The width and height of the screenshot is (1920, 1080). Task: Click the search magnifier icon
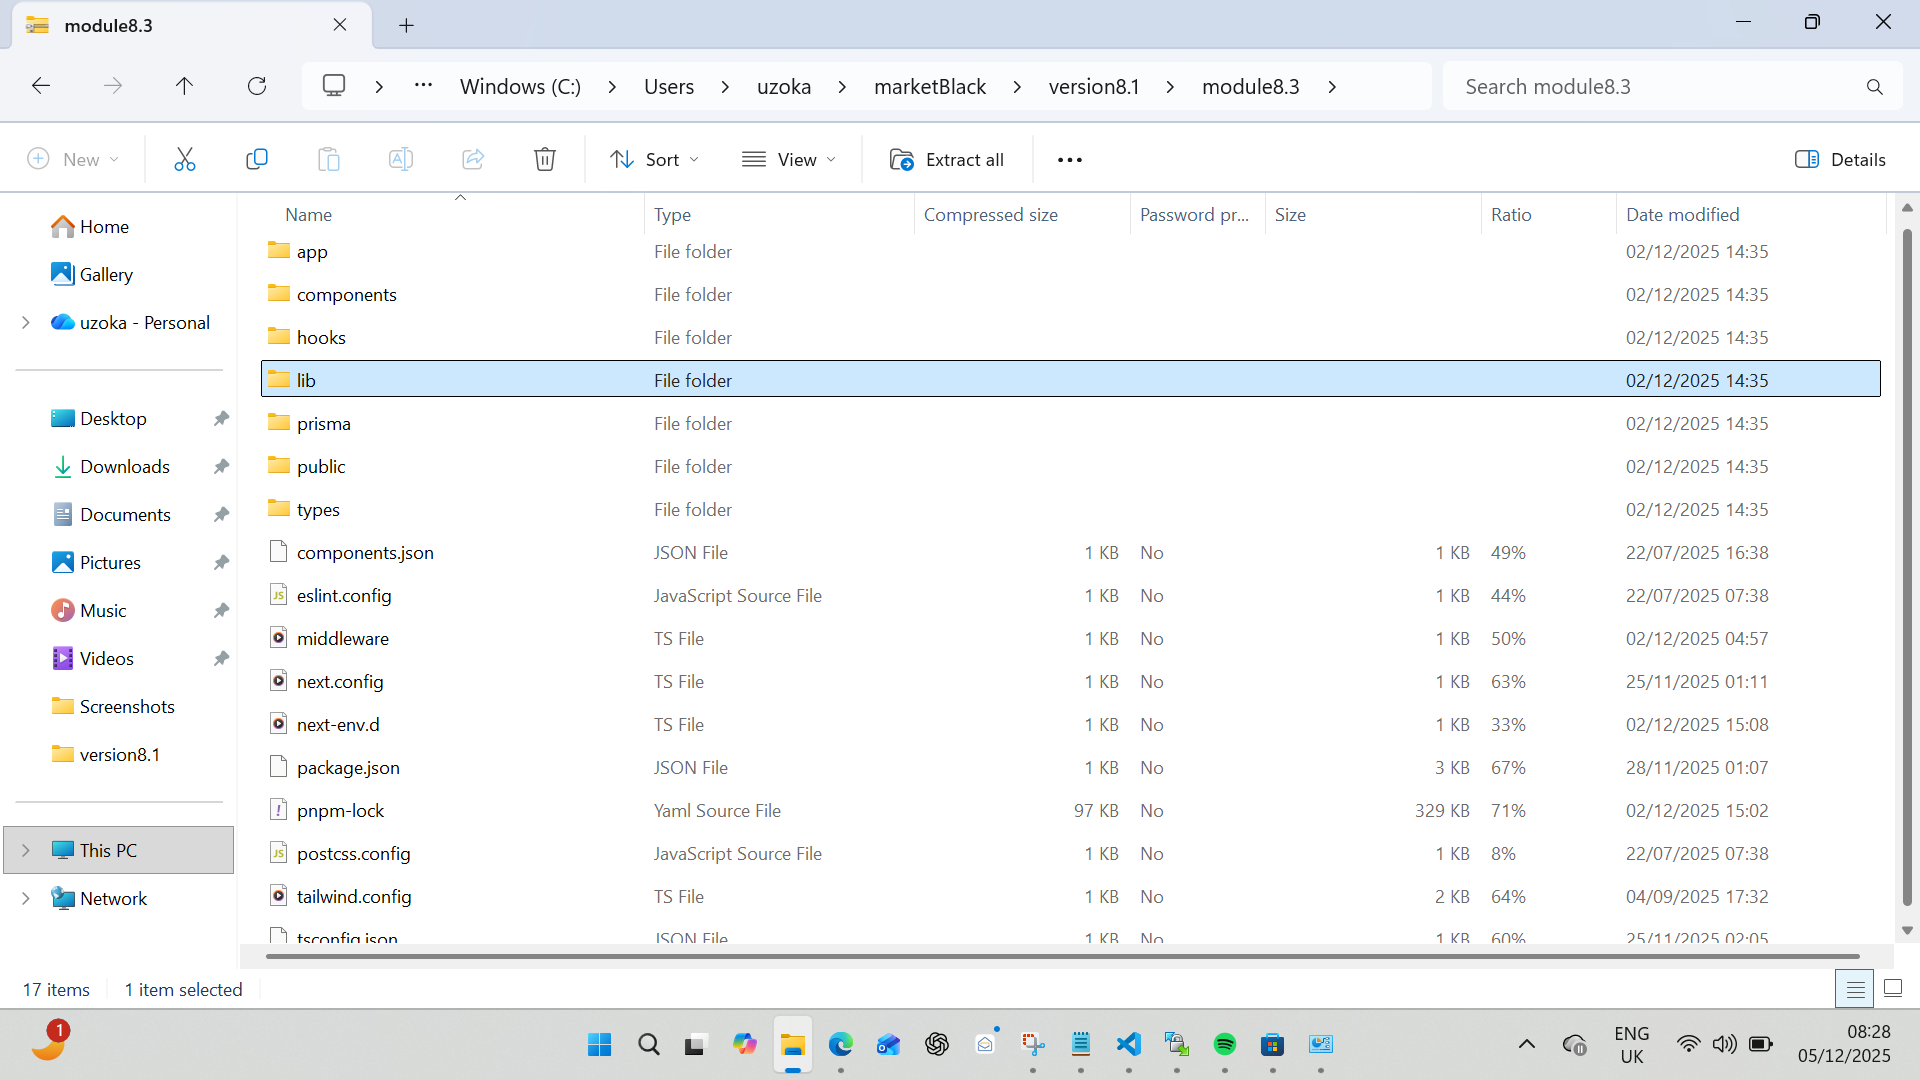coord(1874,87)
